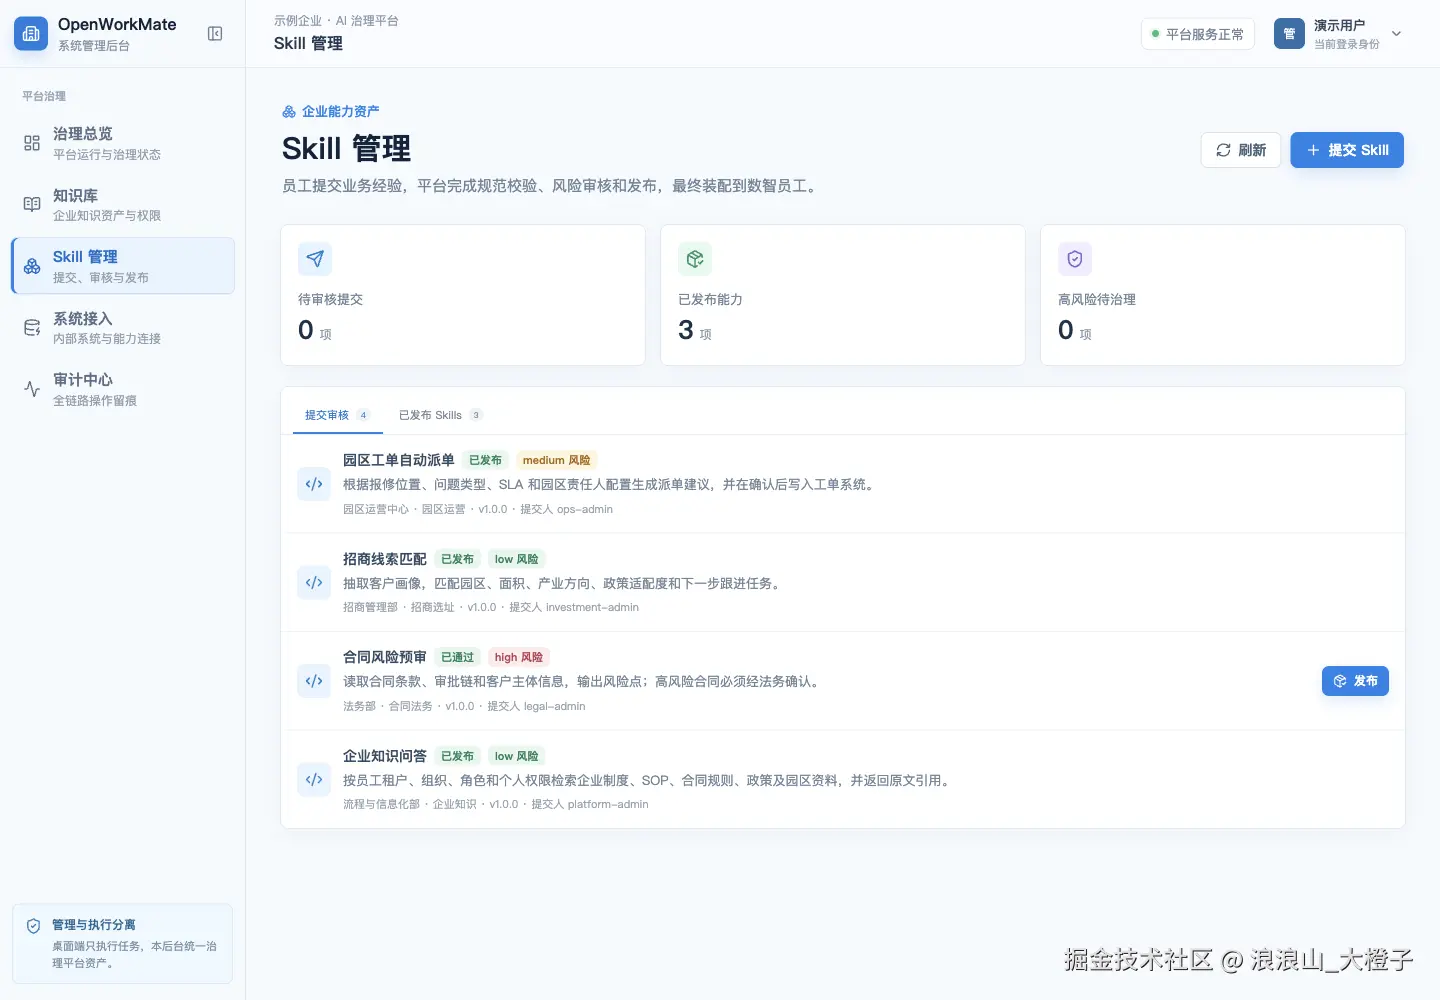Click the 待审核提交 paper plane icon
The width and height of the screenshot is (1440, 1000).
(x=315, y=259)
